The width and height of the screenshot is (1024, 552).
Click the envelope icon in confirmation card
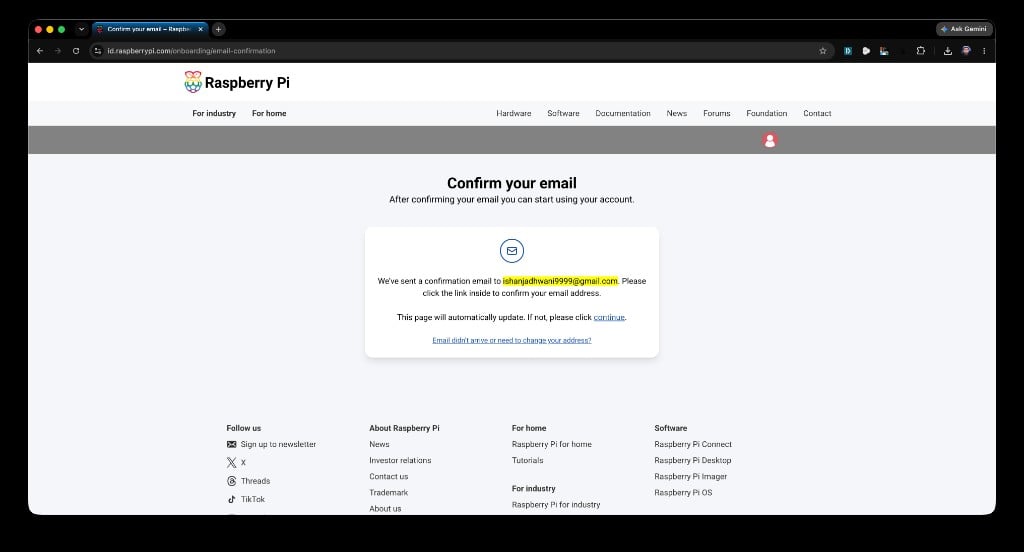coord(512,251)
